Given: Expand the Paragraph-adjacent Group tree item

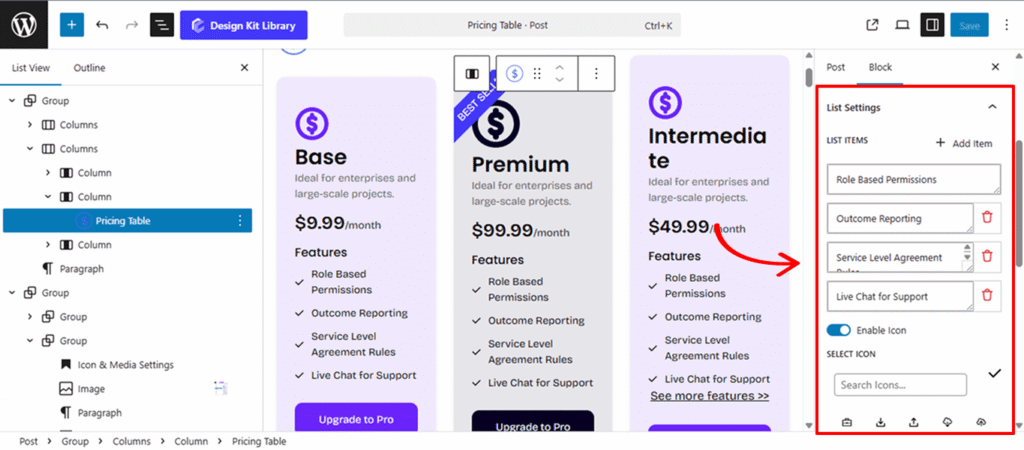Looking at the screenshot, I should pyautogui.click(x=13, y=293).
